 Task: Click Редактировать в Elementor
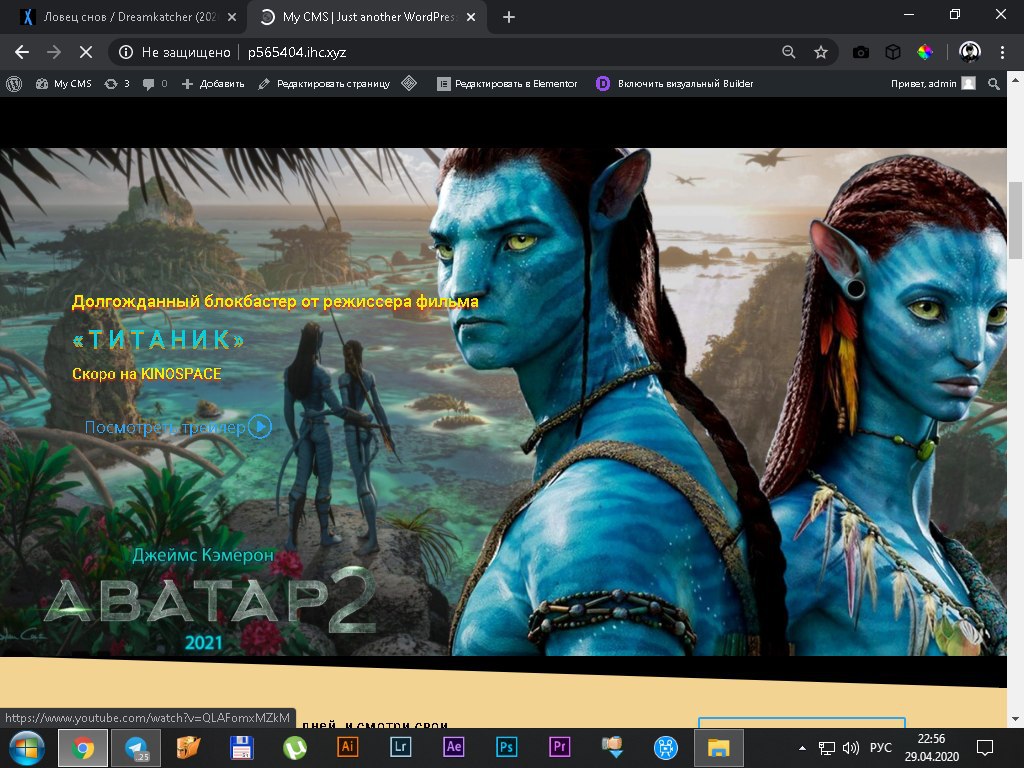tap(507, 84)
